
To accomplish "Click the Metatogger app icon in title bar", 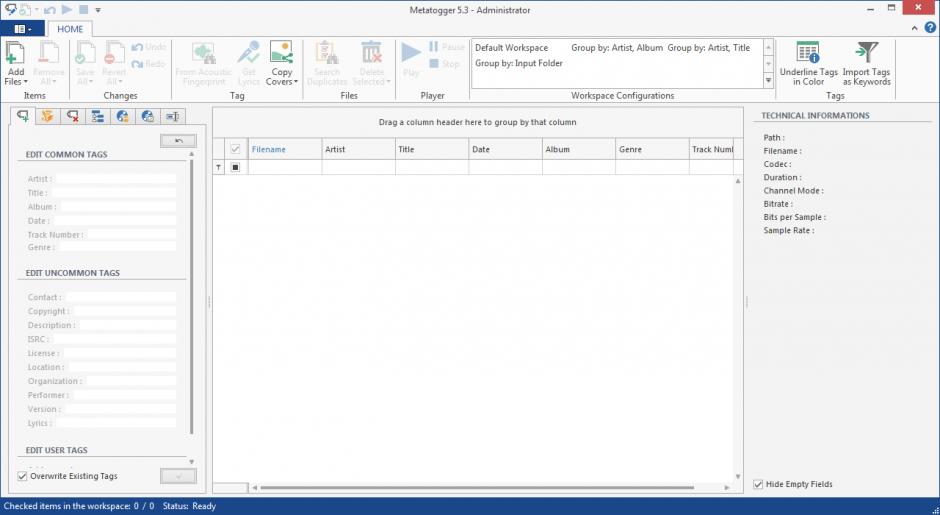I will (10, 10).
